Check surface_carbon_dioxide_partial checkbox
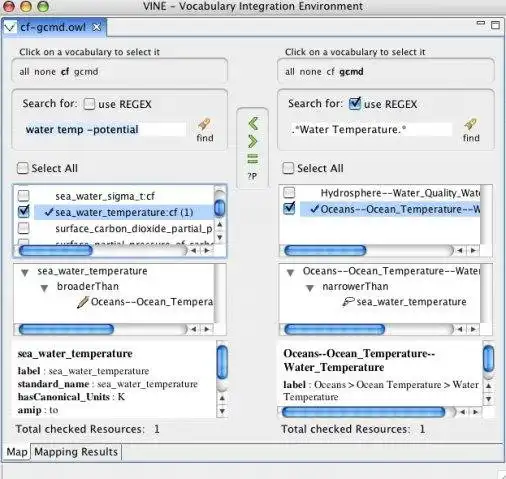Screen dimensions: 506x479 (23, 228)
